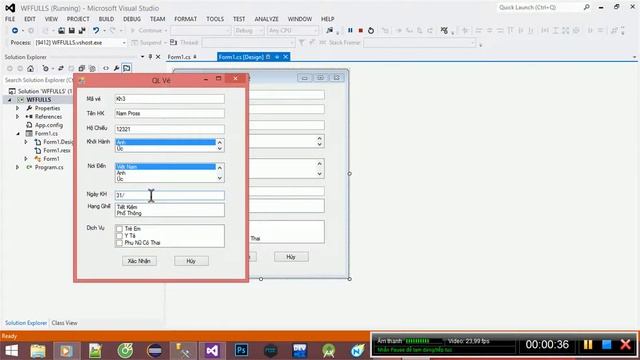Pause debugging with the Break All icon
This screenshot has height=360, width=640.
click(350, 31)
